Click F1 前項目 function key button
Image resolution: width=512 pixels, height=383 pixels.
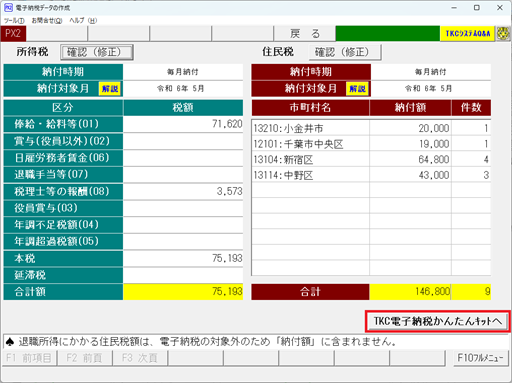(x=29, y=358)
